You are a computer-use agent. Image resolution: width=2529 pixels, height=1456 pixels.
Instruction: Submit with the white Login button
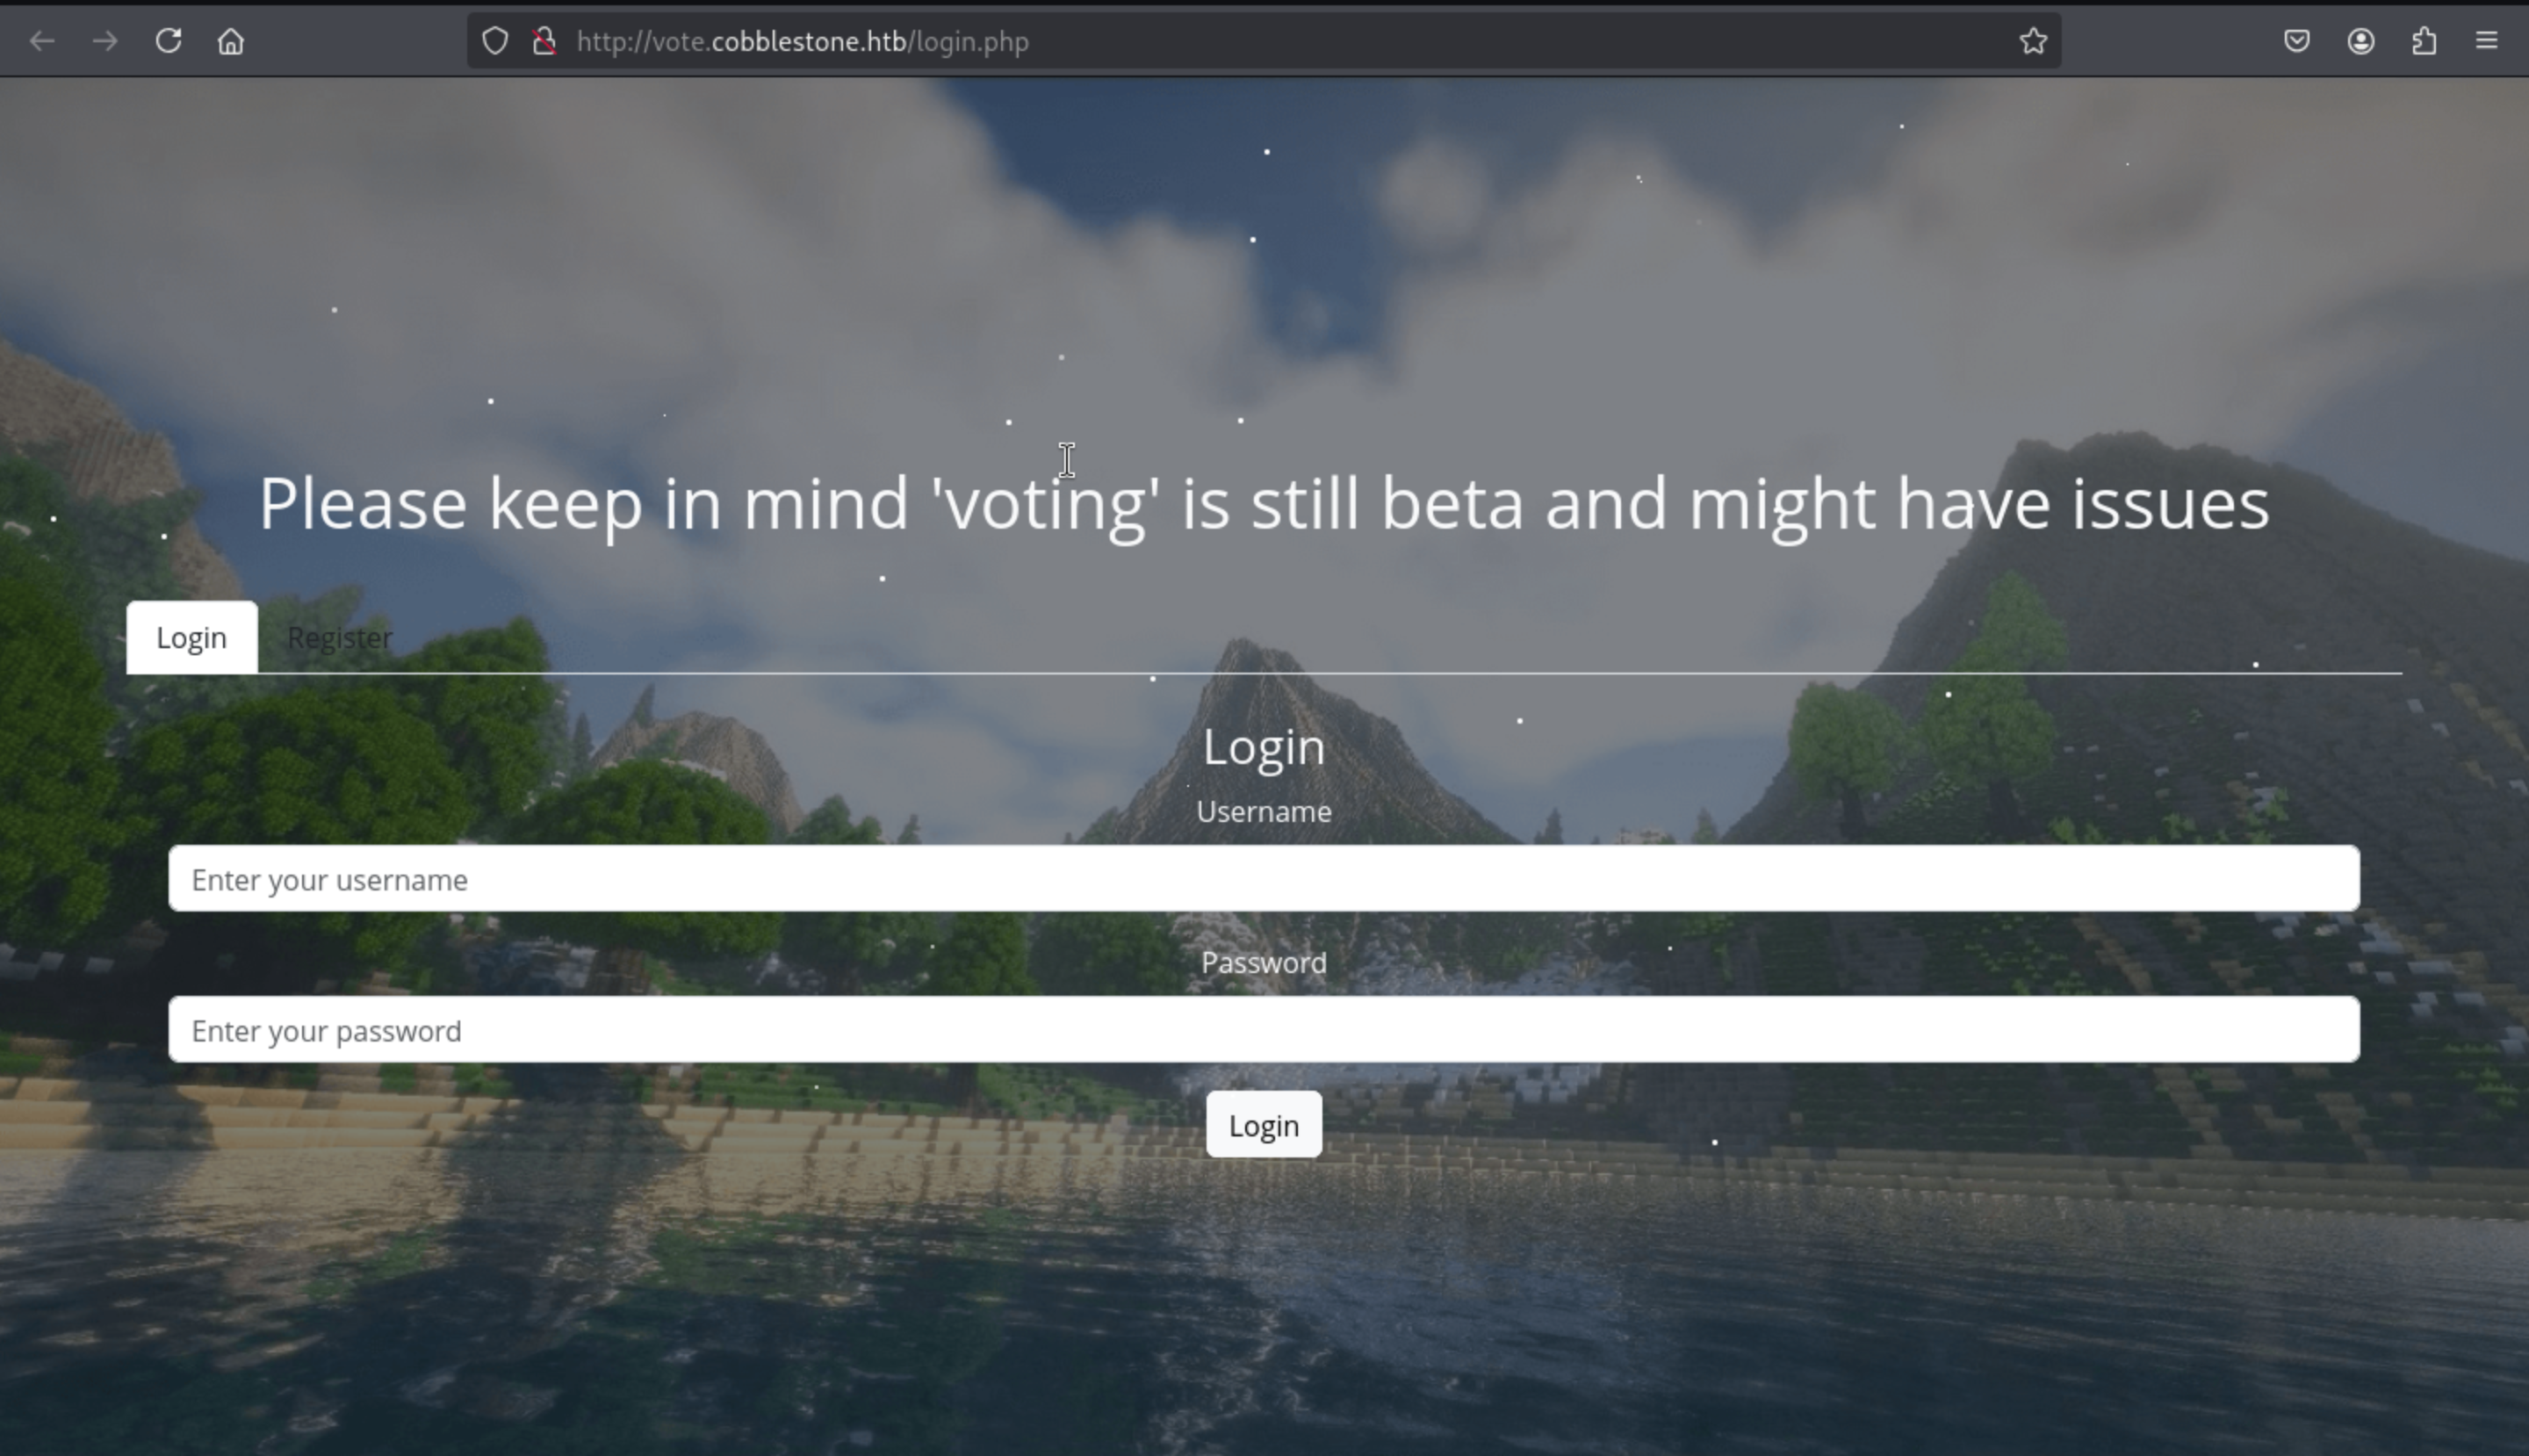coord(1264,1125)
